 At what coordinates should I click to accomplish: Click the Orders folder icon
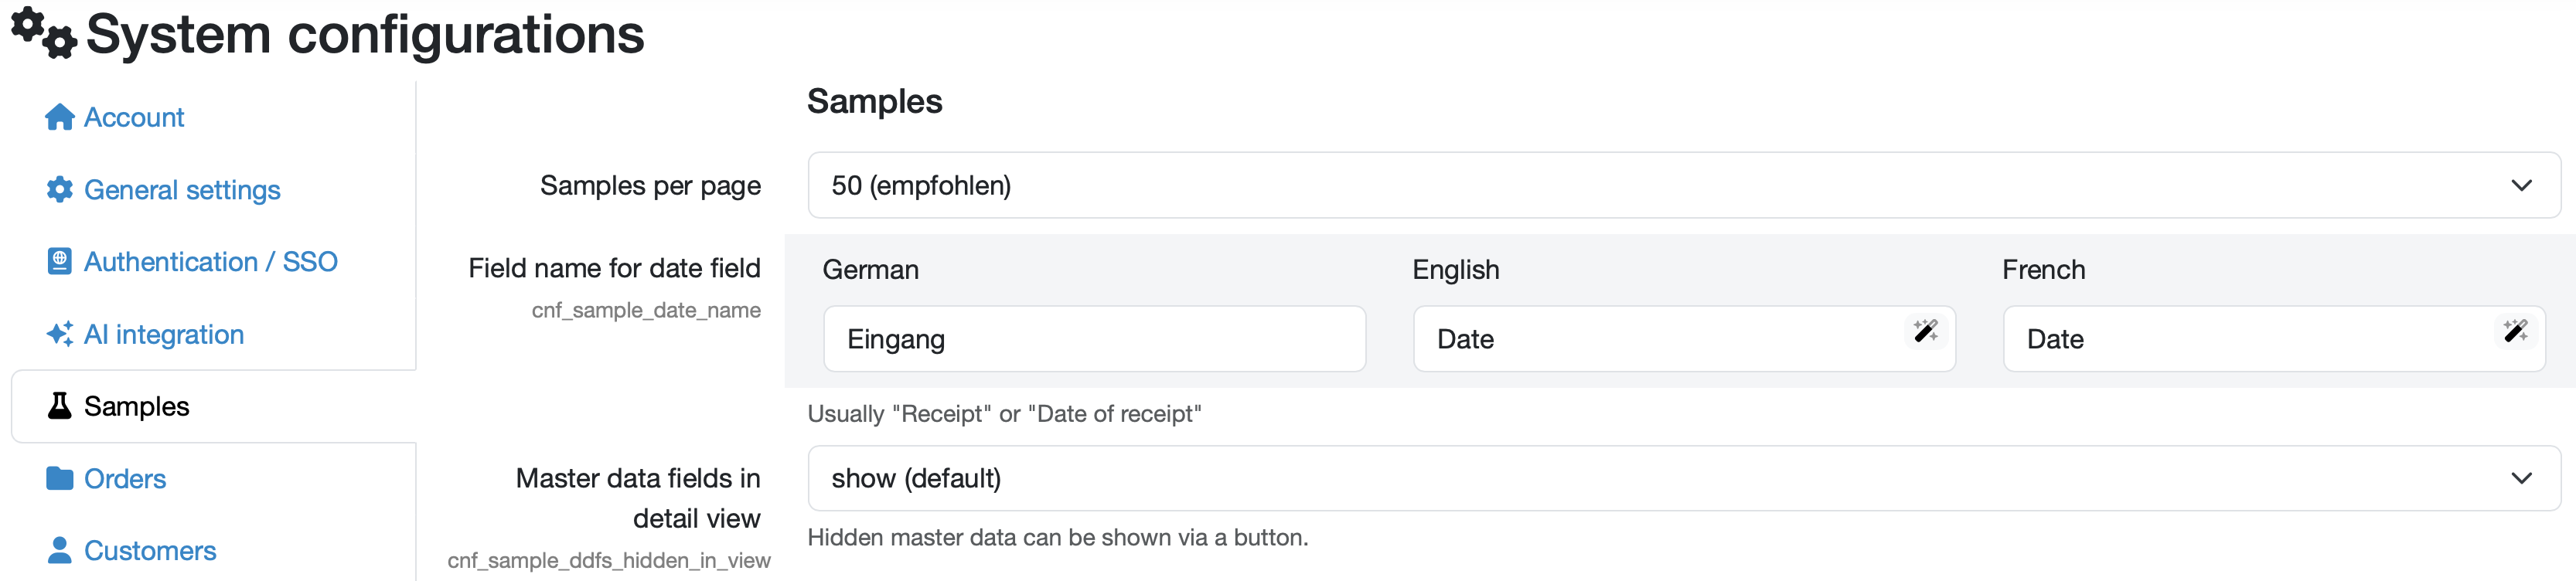59,479
